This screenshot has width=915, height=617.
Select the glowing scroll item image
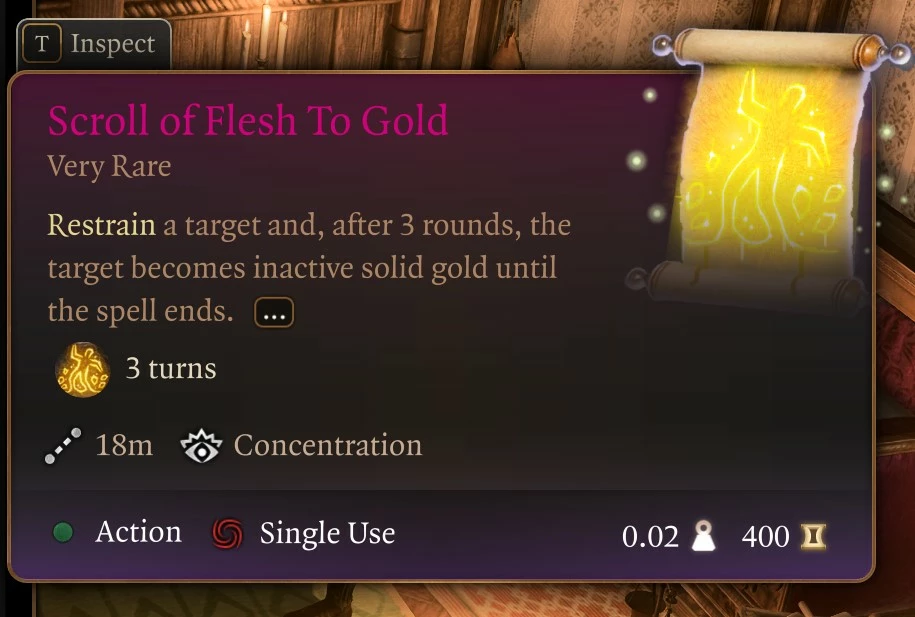pyautogui.click(x=770, y=169)
